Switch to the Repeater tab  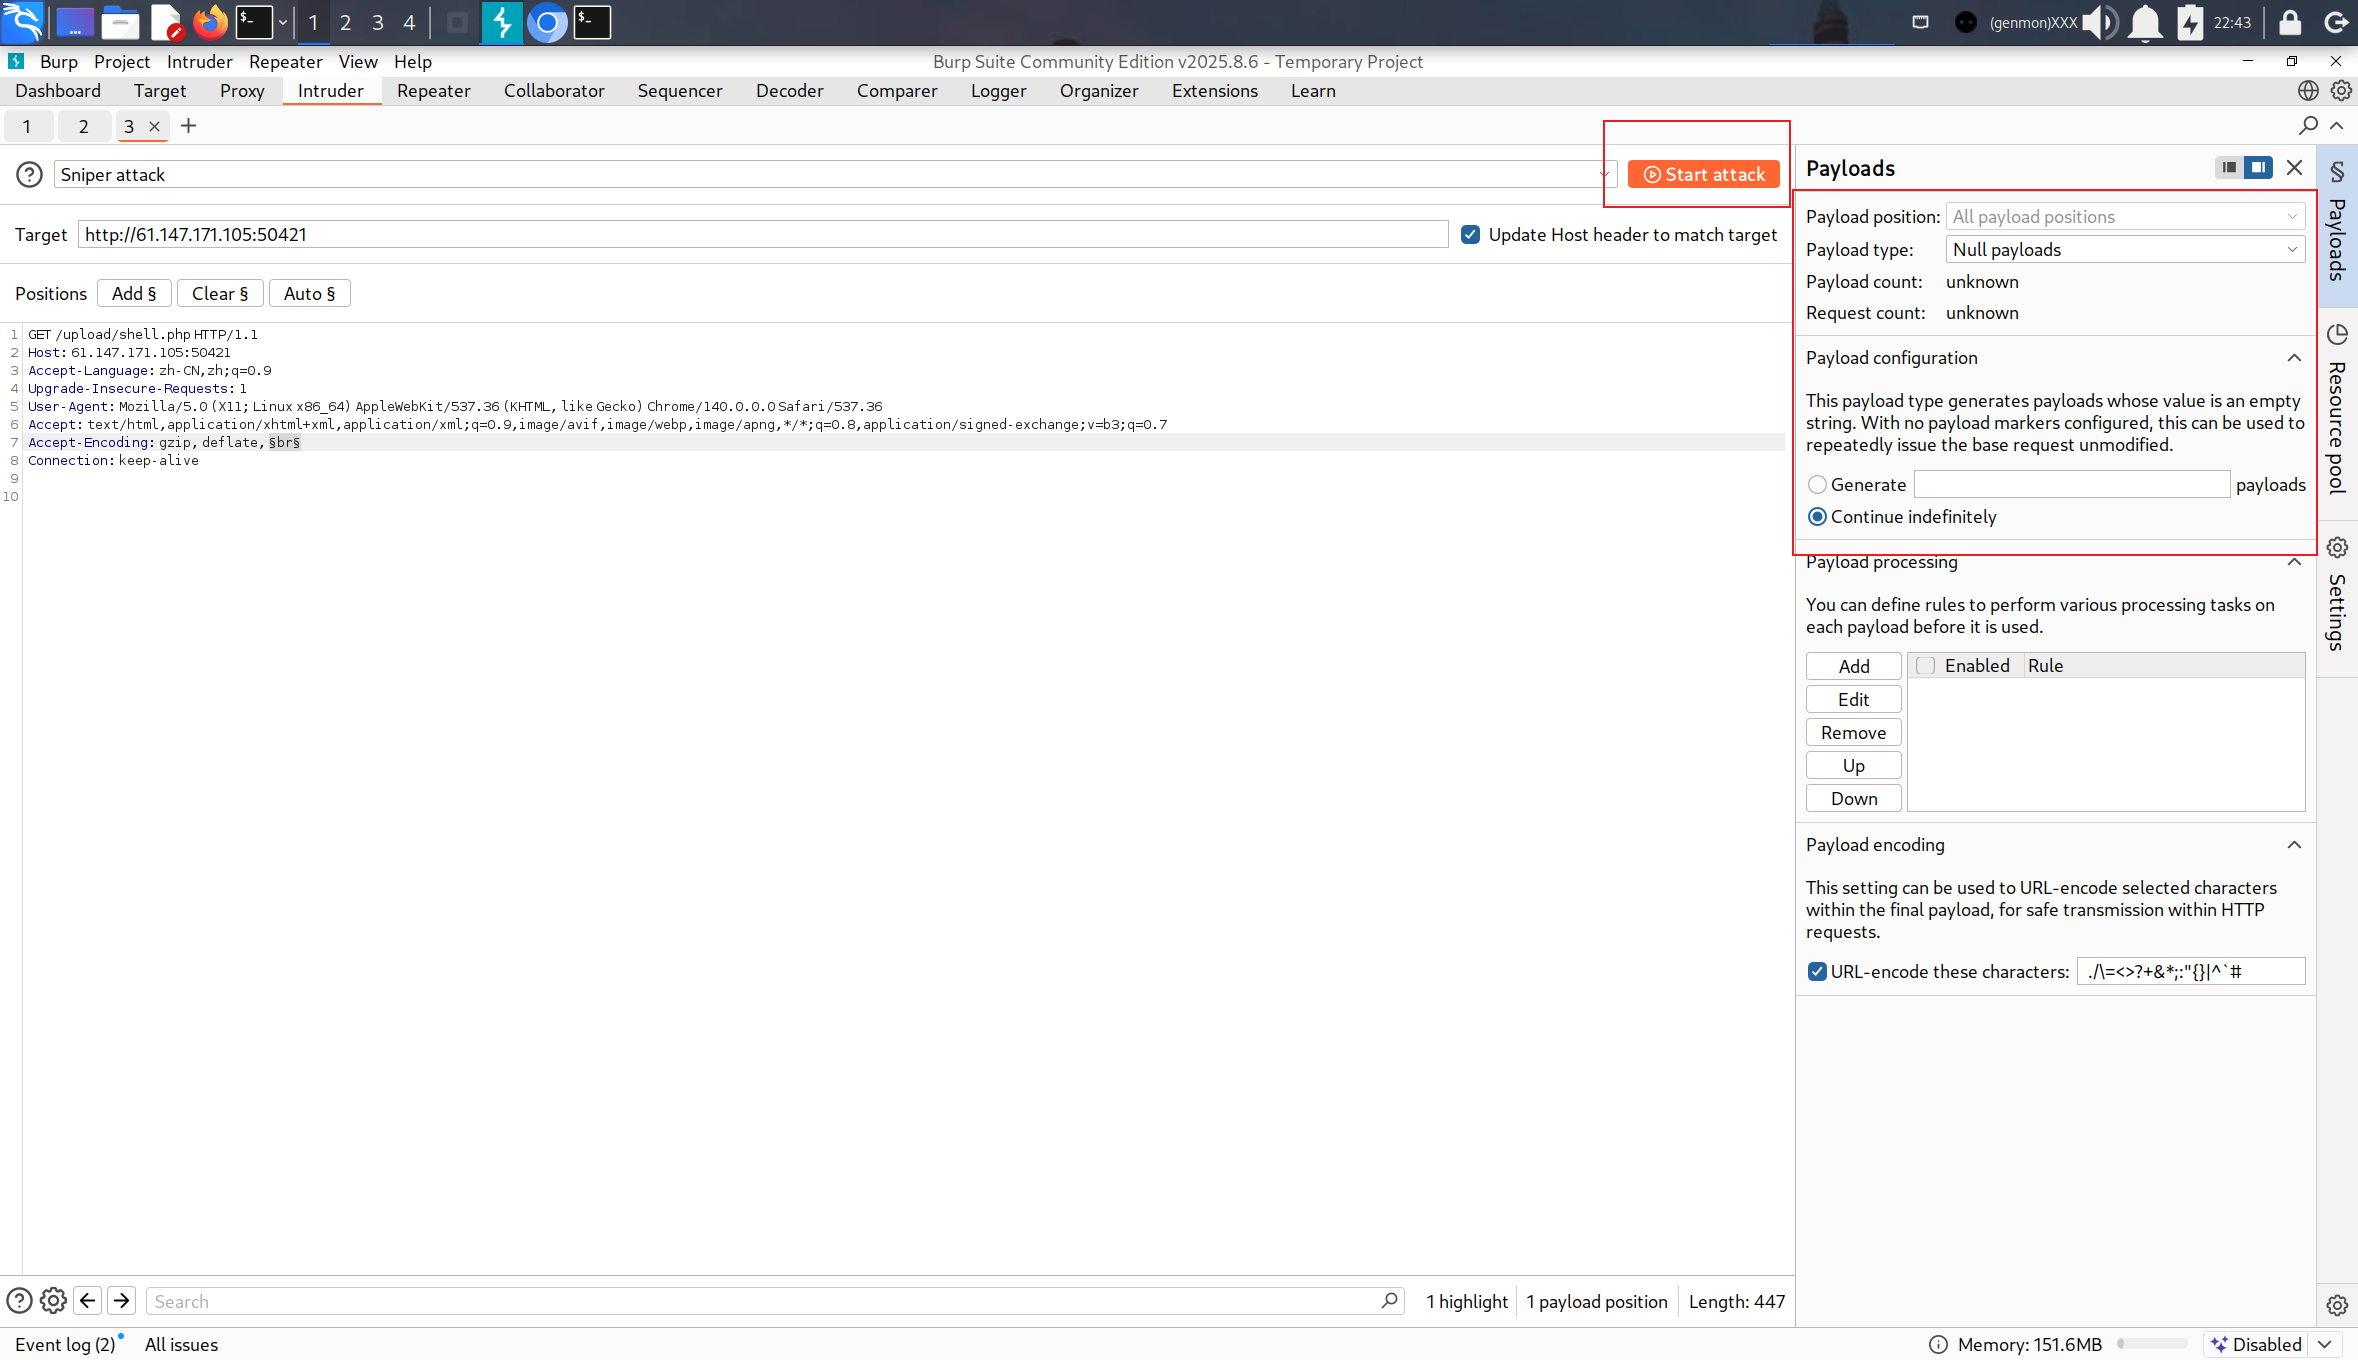pos(433,91)
